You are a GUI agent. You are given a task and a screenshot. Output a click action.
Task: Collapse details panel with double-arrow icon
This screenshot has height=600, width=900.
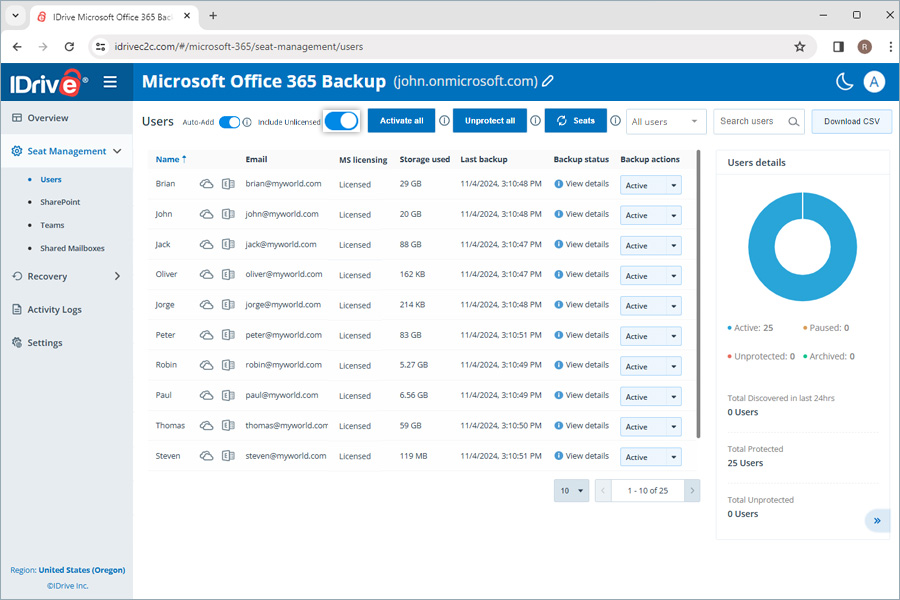coord(877,520)
